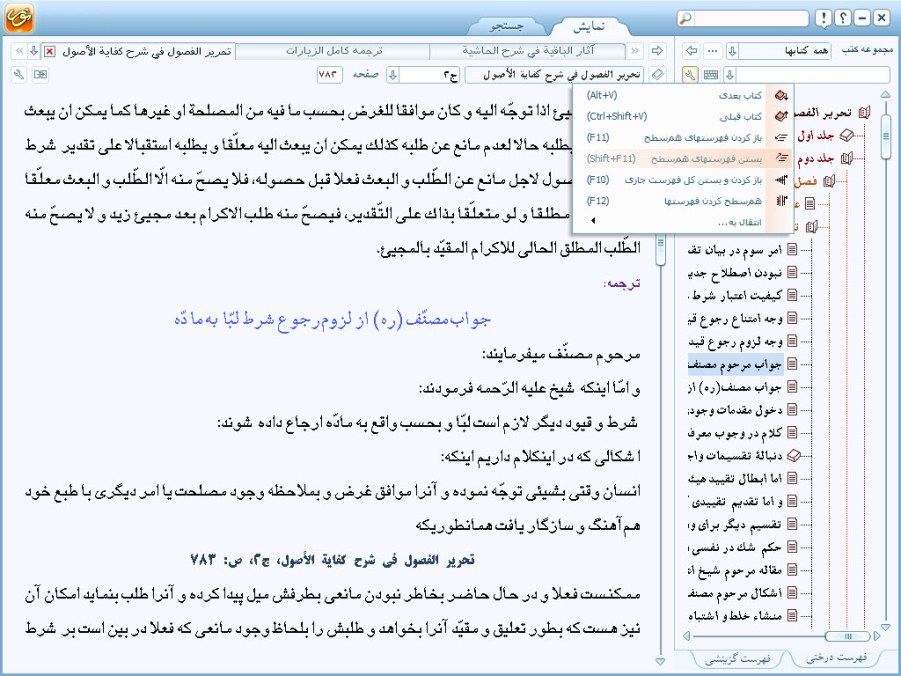Viewport: 901px width, 676px height.
Task: Switch to فهرست گزینشی tab
Action: [737, 659]
